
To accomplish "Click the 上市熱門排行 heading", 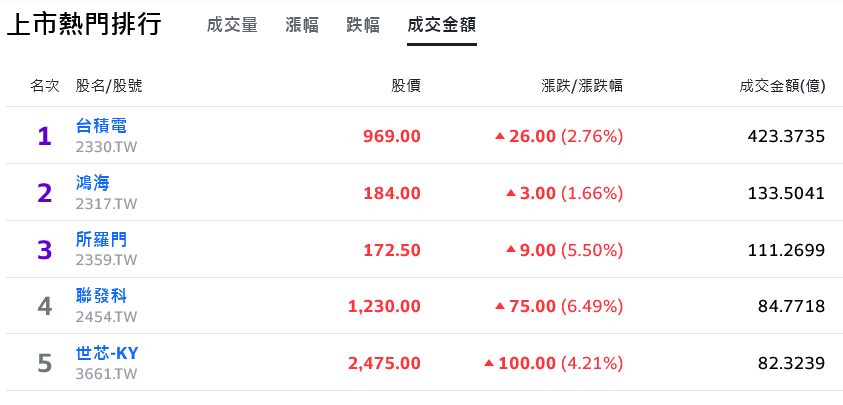I will click(x=84, y=25).
